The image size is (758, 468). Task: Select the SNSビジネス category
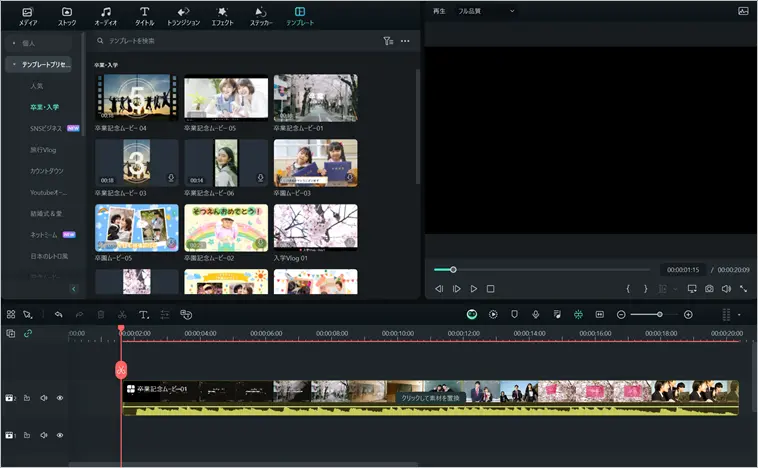[x=46, y=128]
